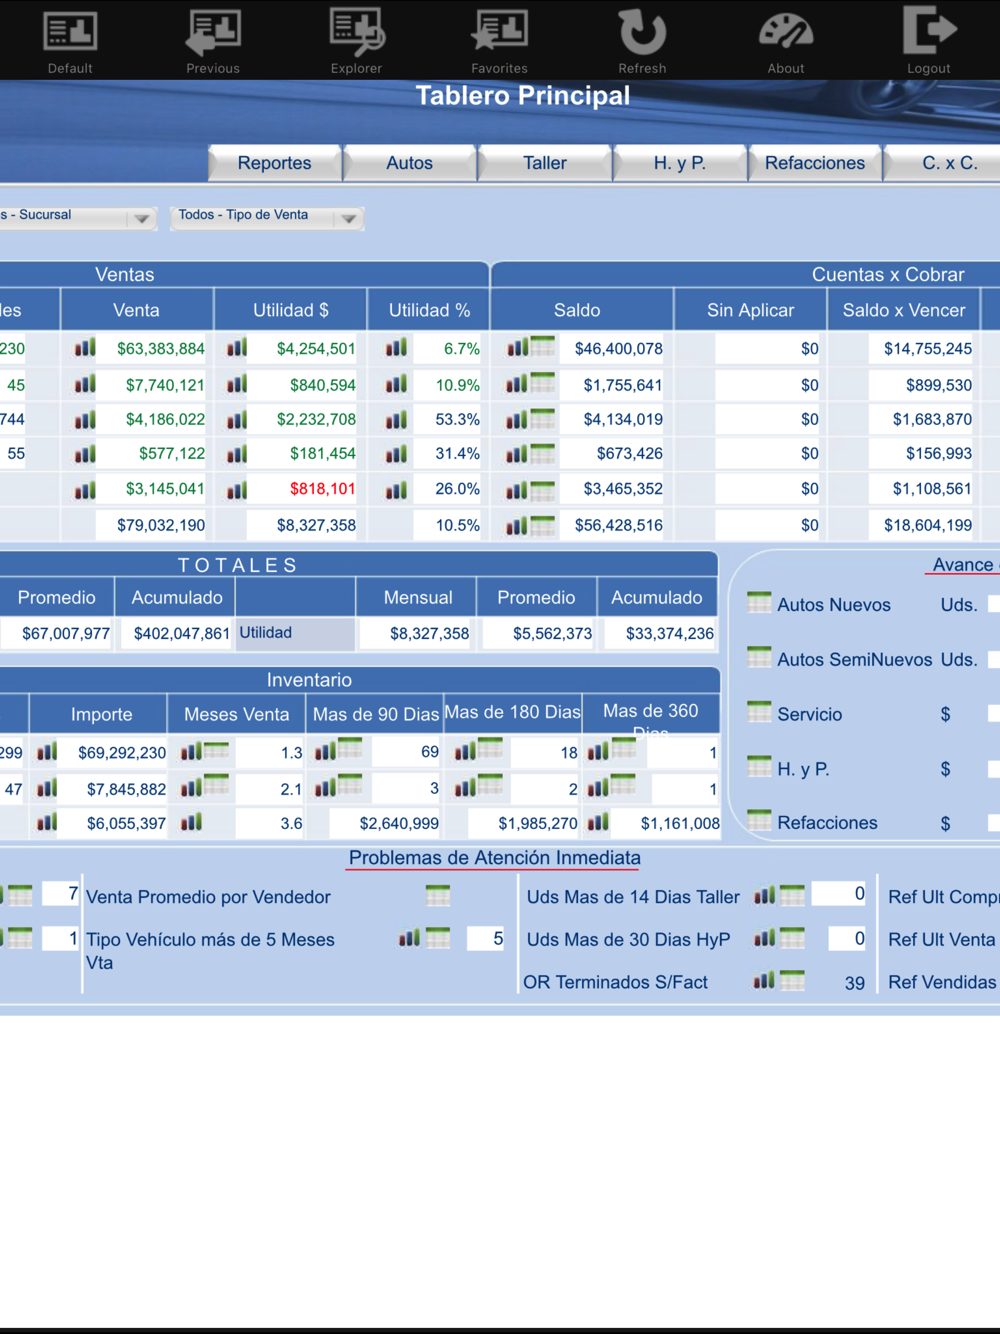Open table icon beside Saldo total $56,428,516
This screenshot has width=1000, height=1334.
pyautogui.click(x=543, y=524)
